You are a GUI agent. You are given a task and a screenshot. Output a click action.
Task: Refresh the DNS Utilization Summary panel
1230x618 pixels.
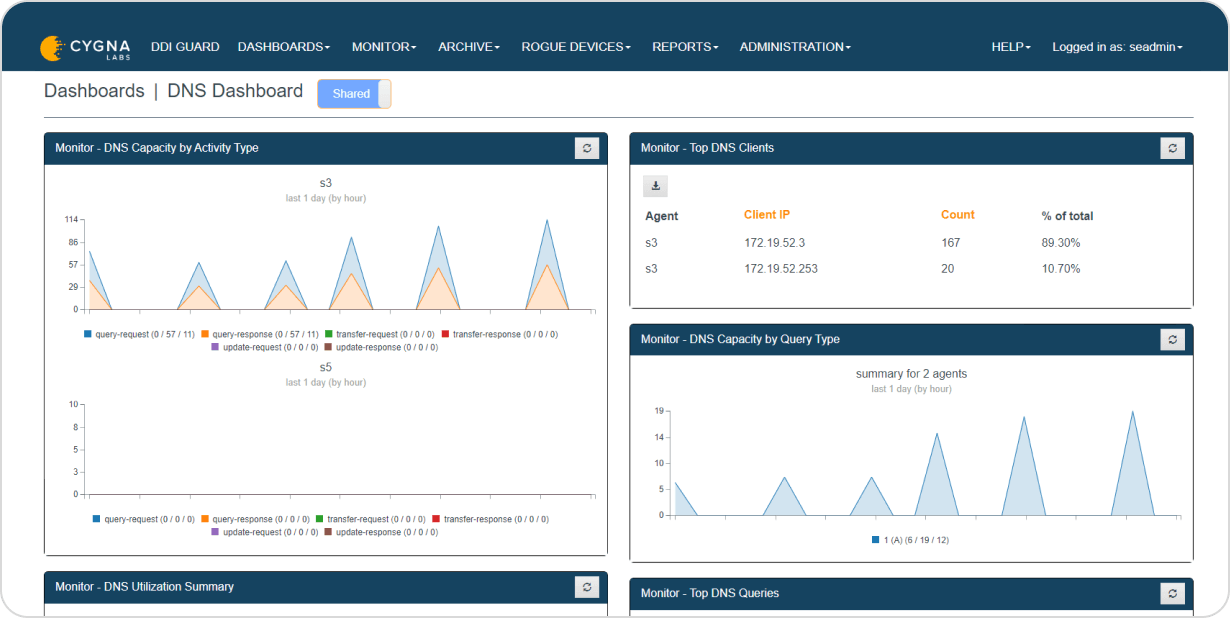587,587
